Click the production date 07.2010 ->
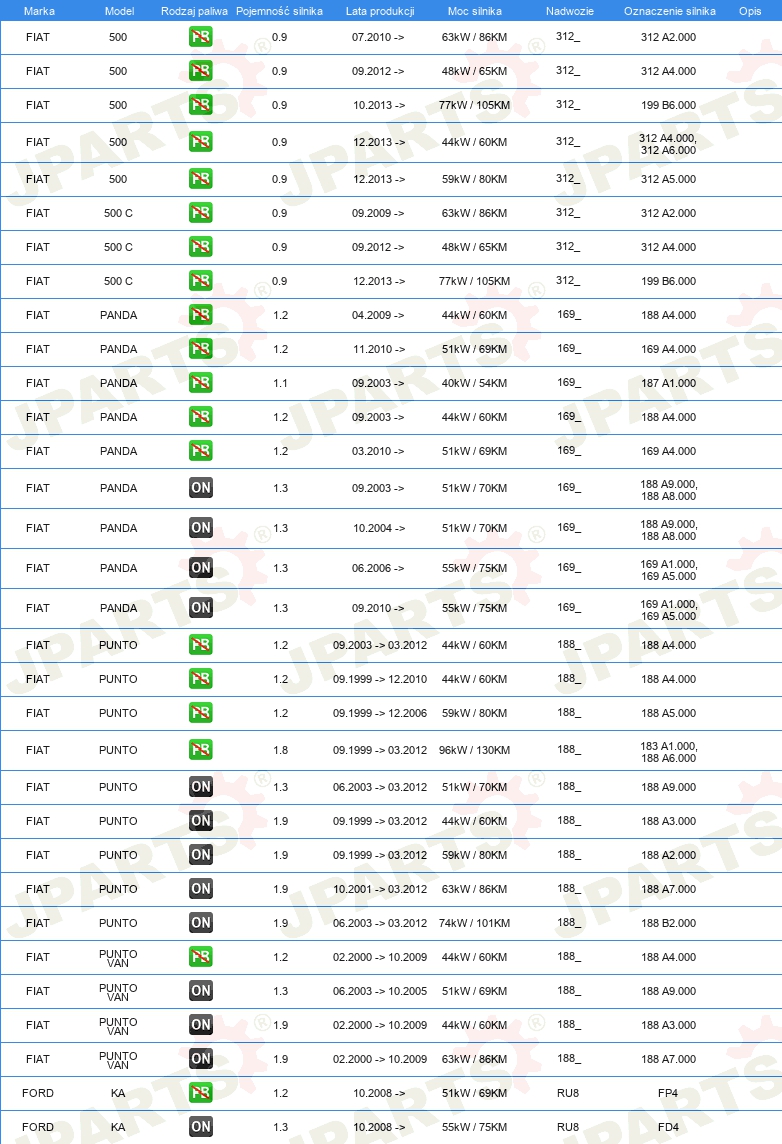This screenshot has height=1144, width=782. pyautogui.click(x=378, y=37)
